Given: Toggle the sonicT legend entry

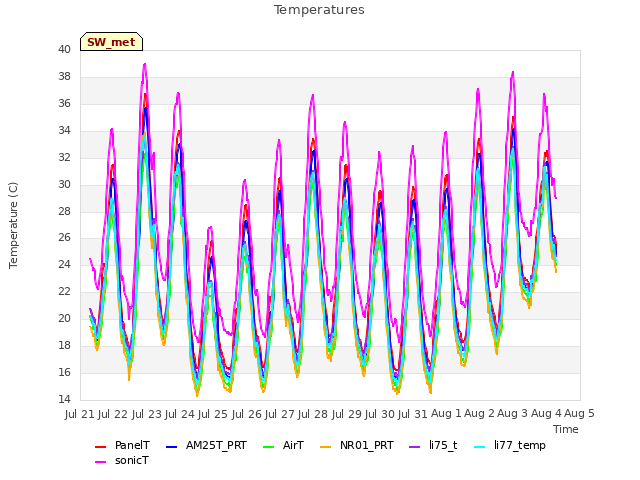Looking at the screenshot, I should 122,460.
